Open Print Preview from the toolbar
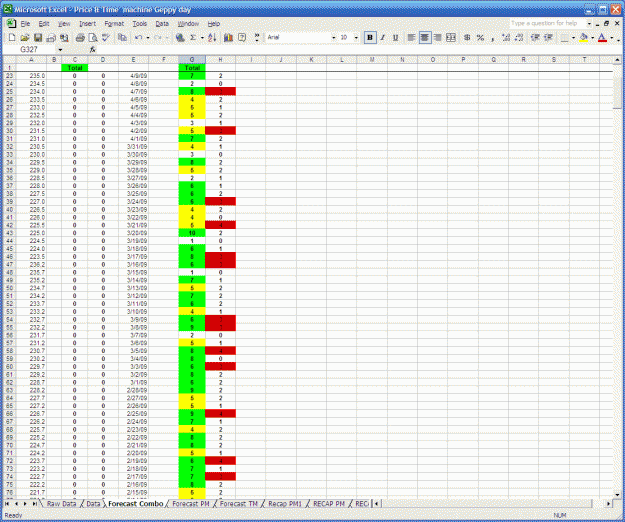This screenshot has width=625, height=522. [93, 37]
